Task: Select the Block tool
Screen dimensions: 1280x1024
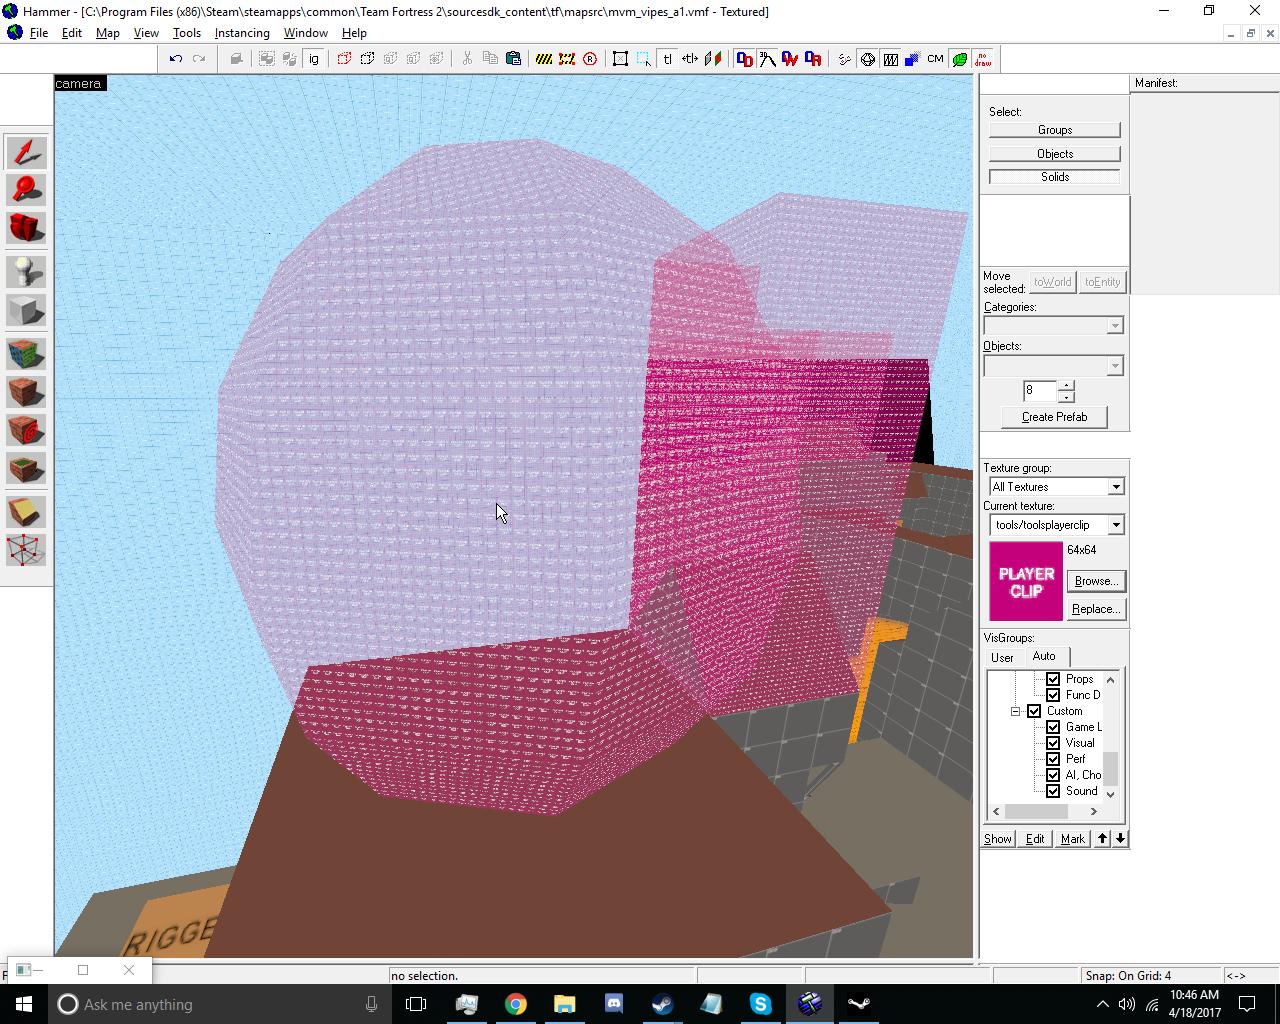Action: (26, 310)
